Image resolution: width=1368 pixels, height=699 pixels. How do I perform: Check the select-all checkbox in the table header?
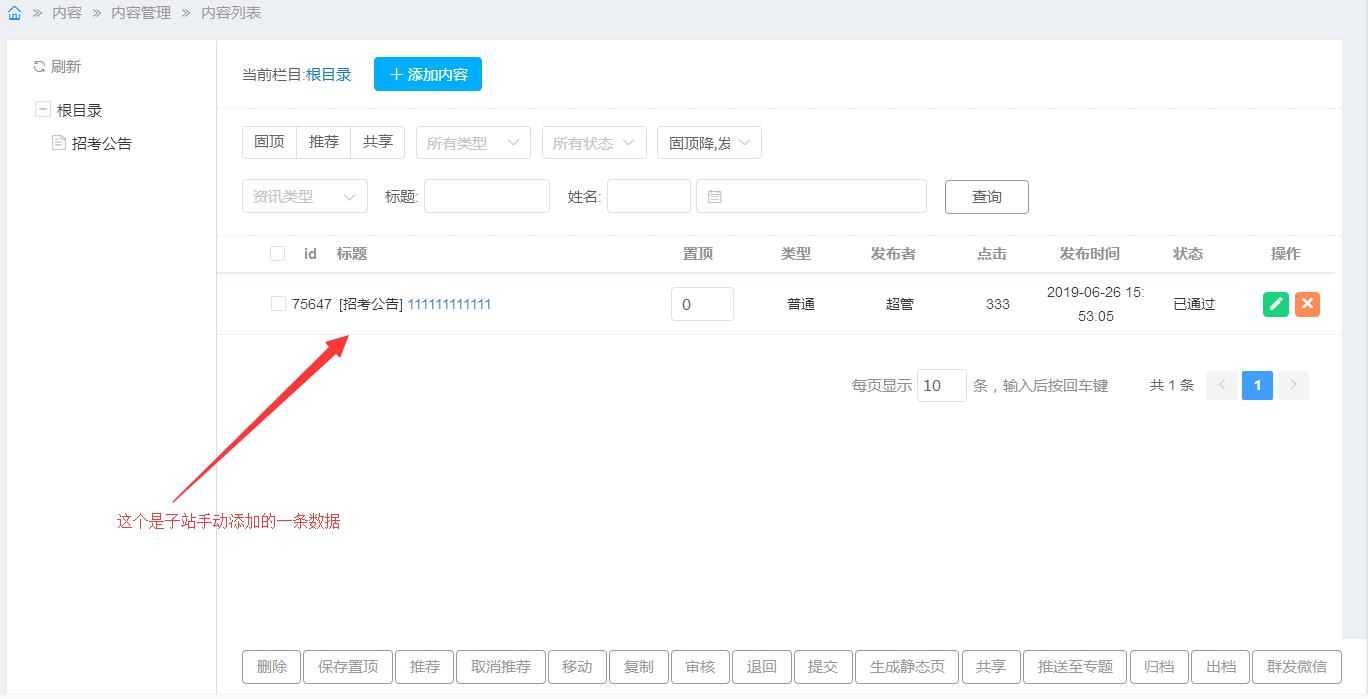click(x=278, y=253)
